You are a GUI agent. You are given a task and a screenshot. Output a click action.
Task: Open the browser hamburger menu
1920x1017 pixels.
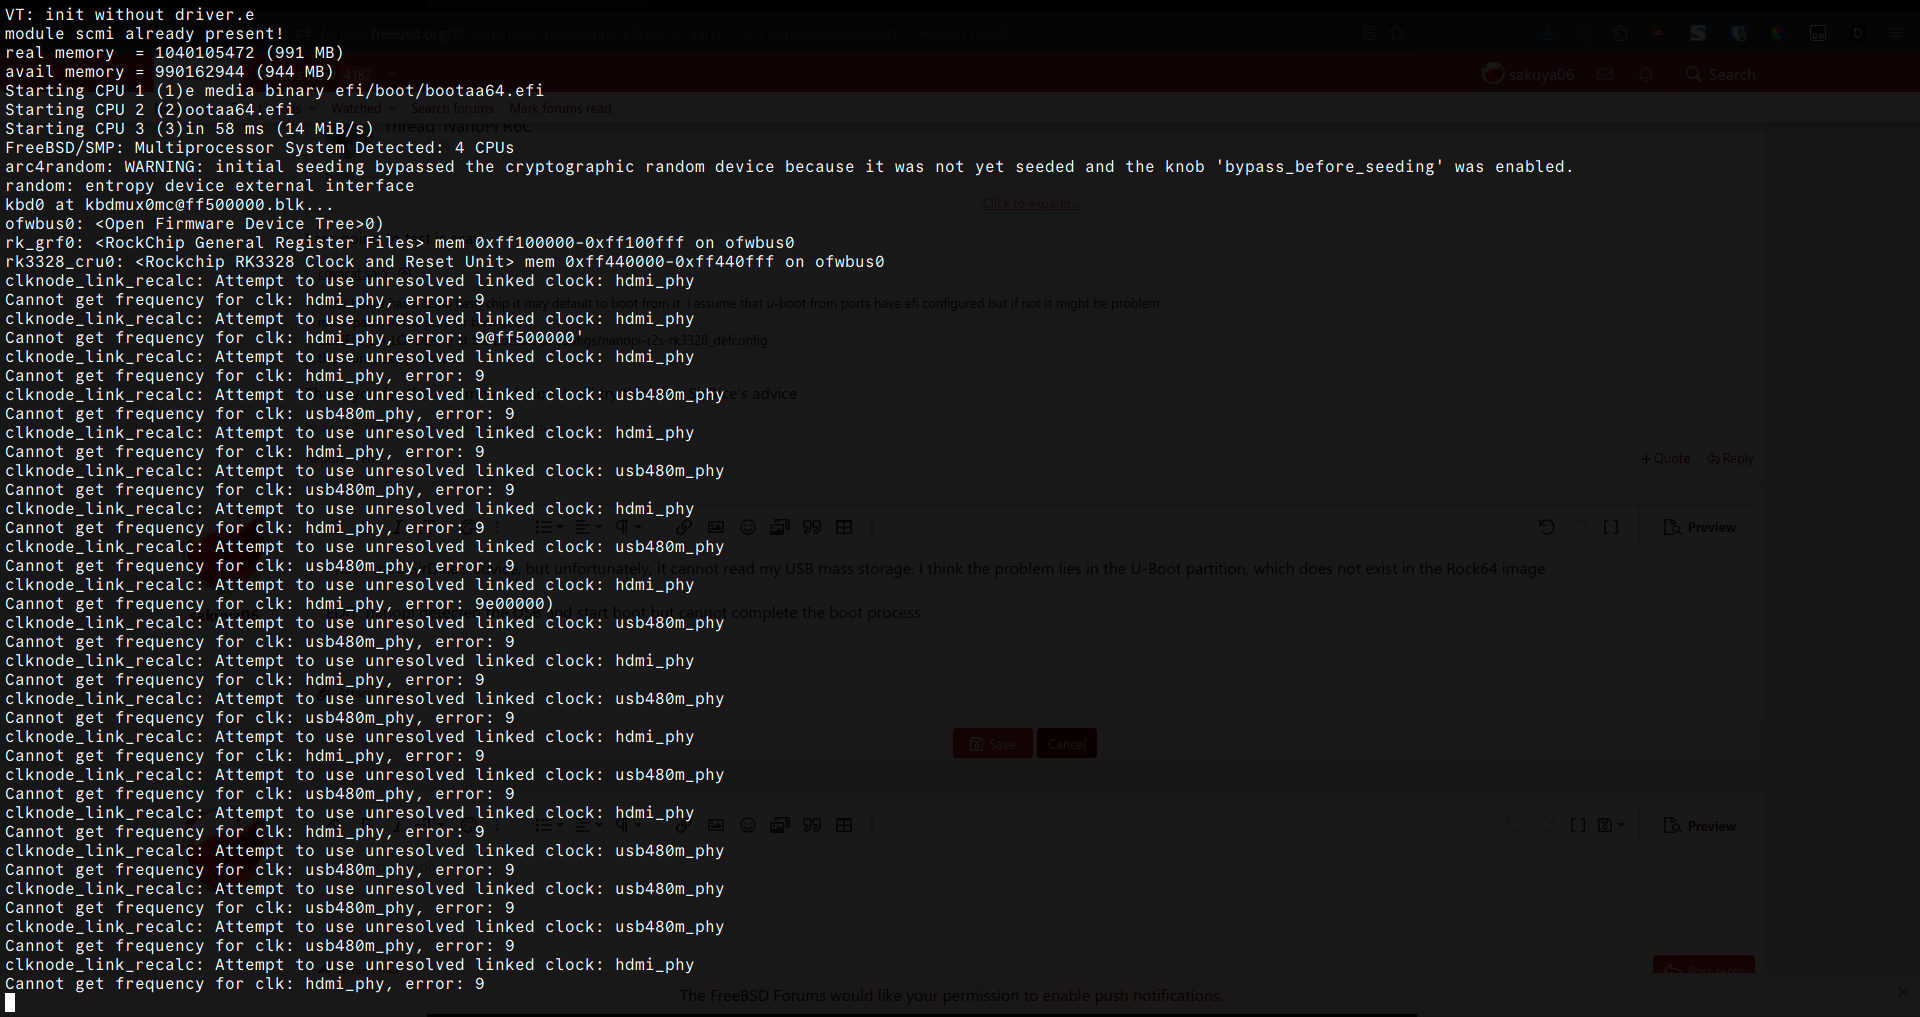click(x=1895, y=33)
